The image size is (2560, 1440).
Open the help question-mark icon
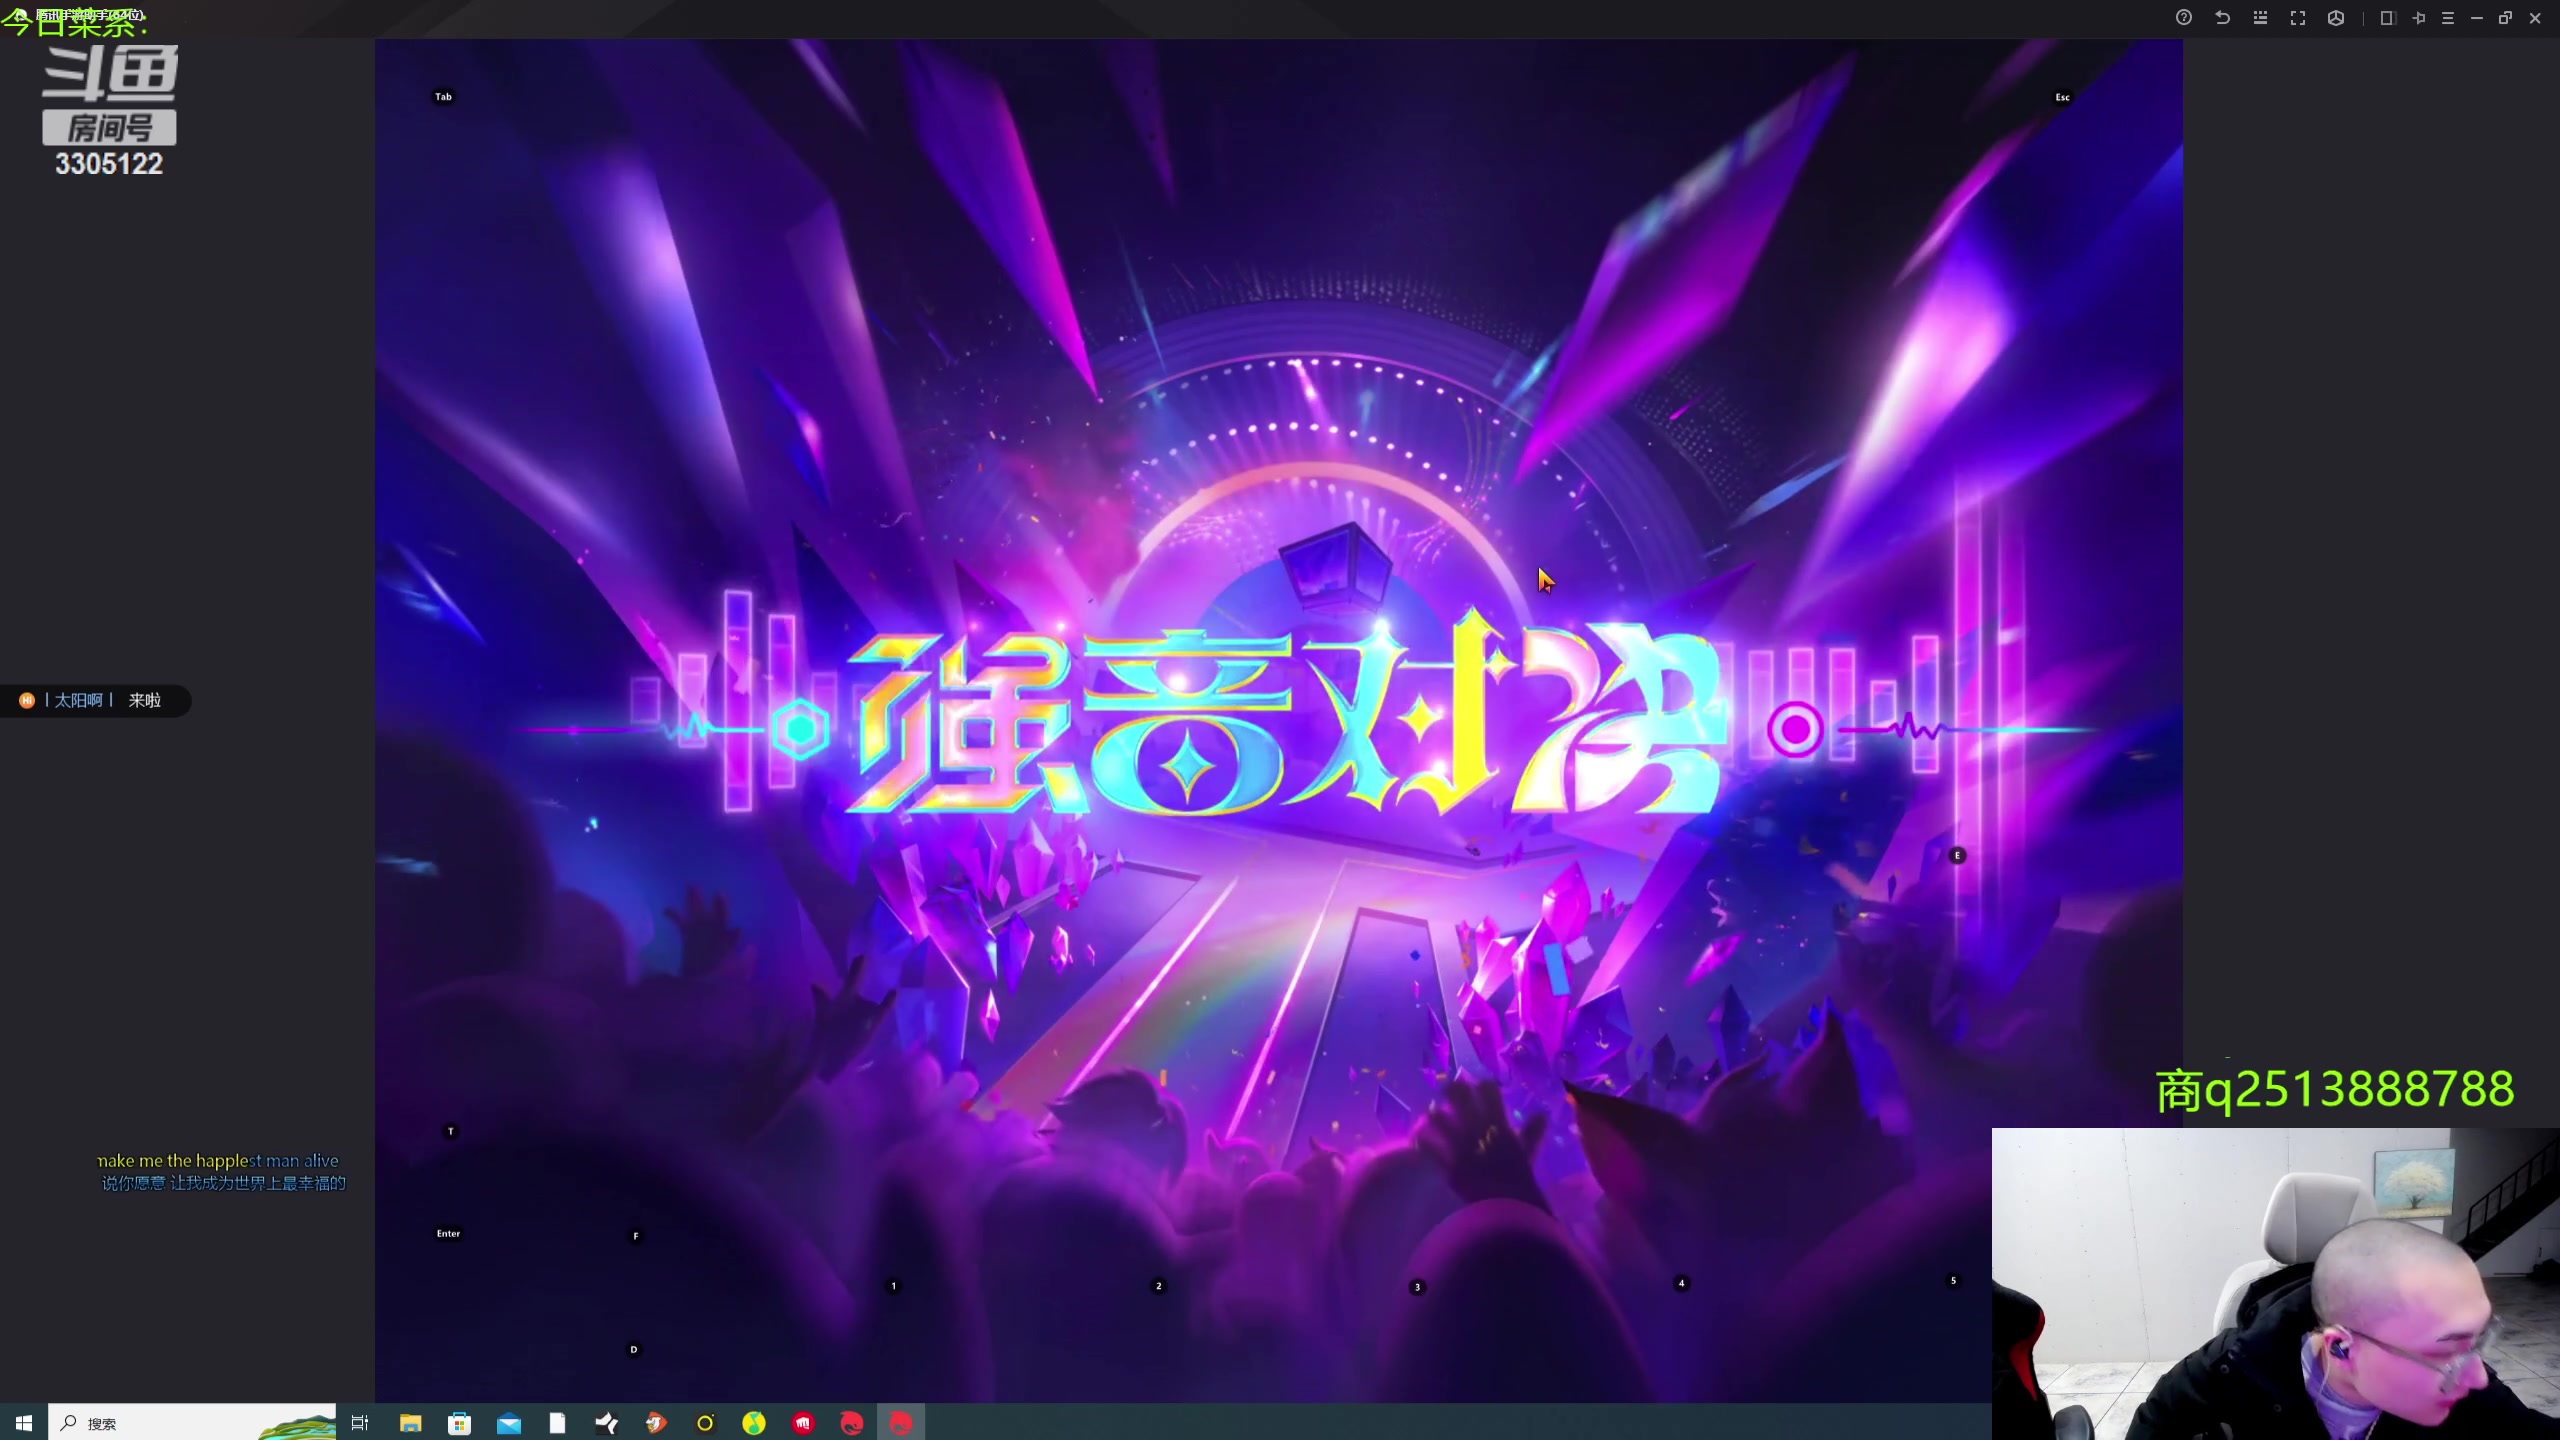pos(2184,18)
